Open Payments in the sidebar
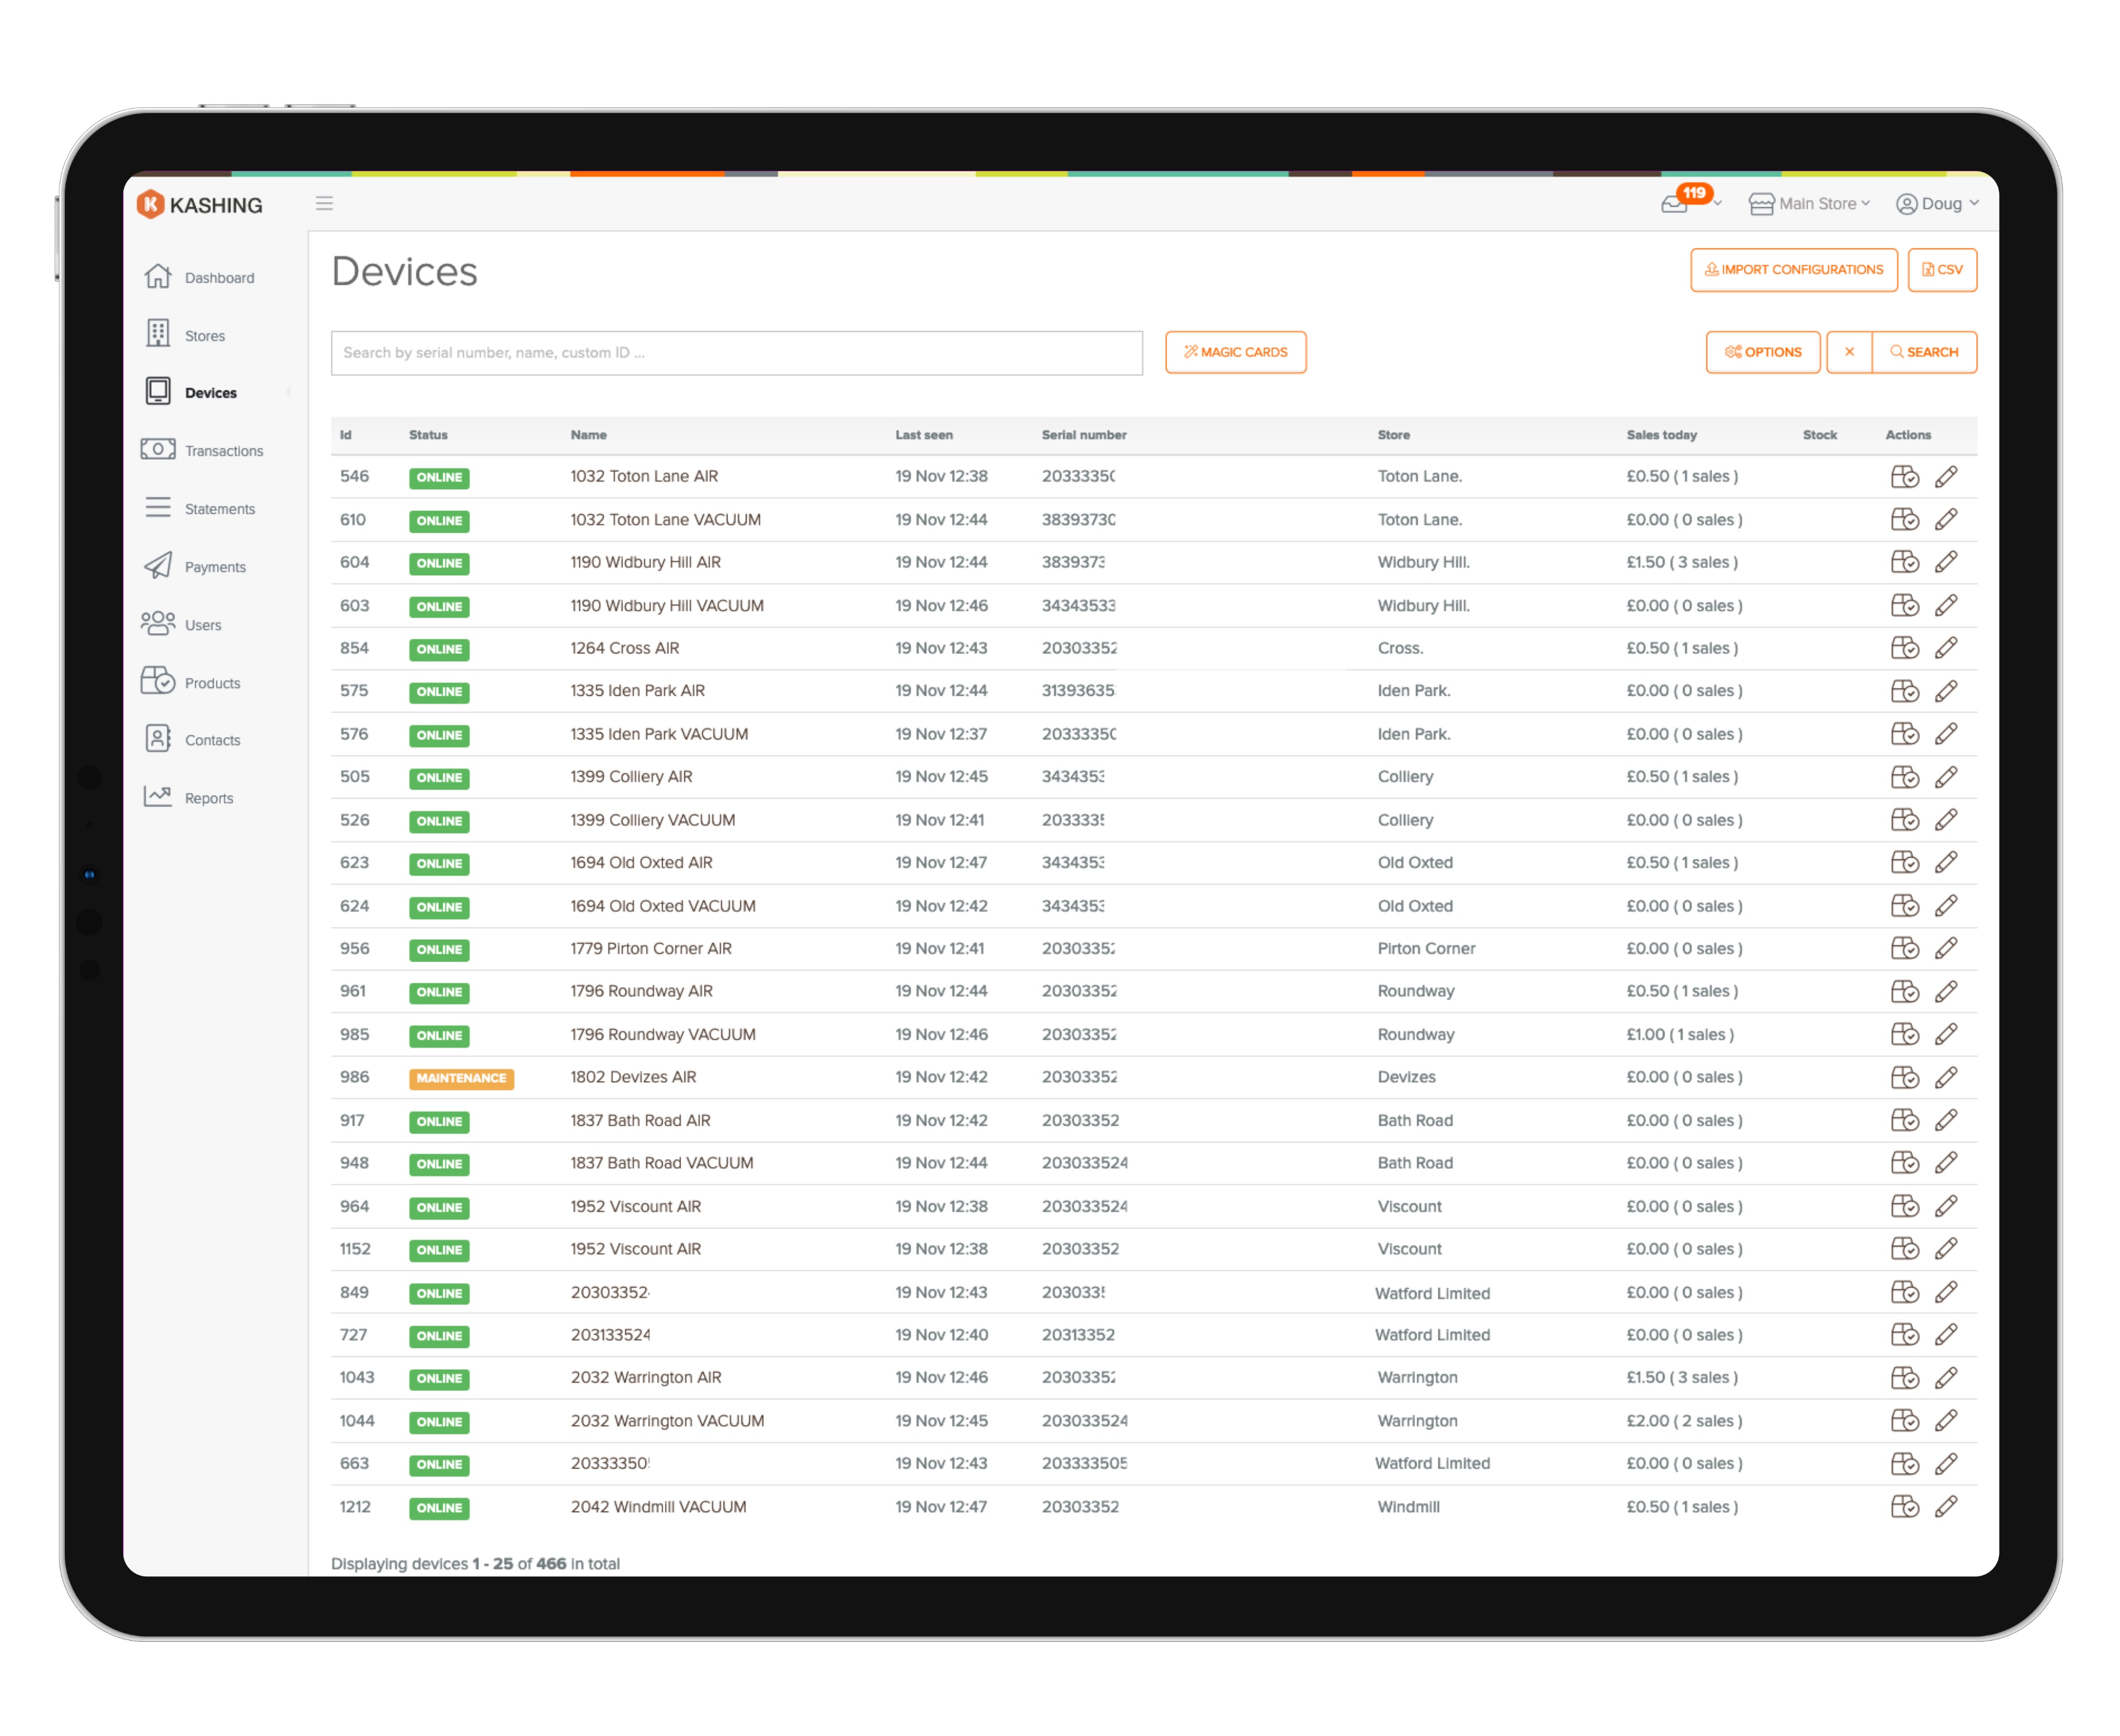 click(195, 567)
